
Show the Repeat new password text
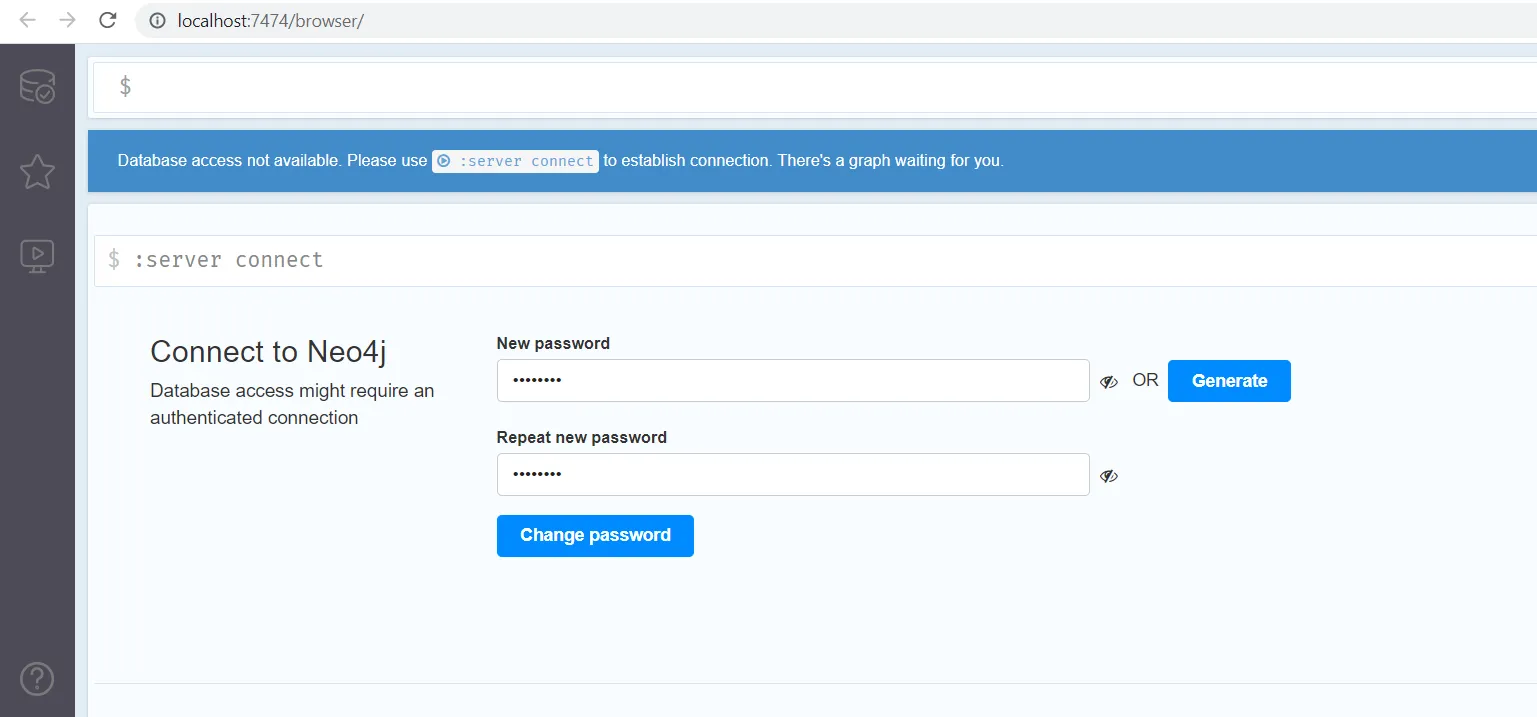[x=1108, y=475]
